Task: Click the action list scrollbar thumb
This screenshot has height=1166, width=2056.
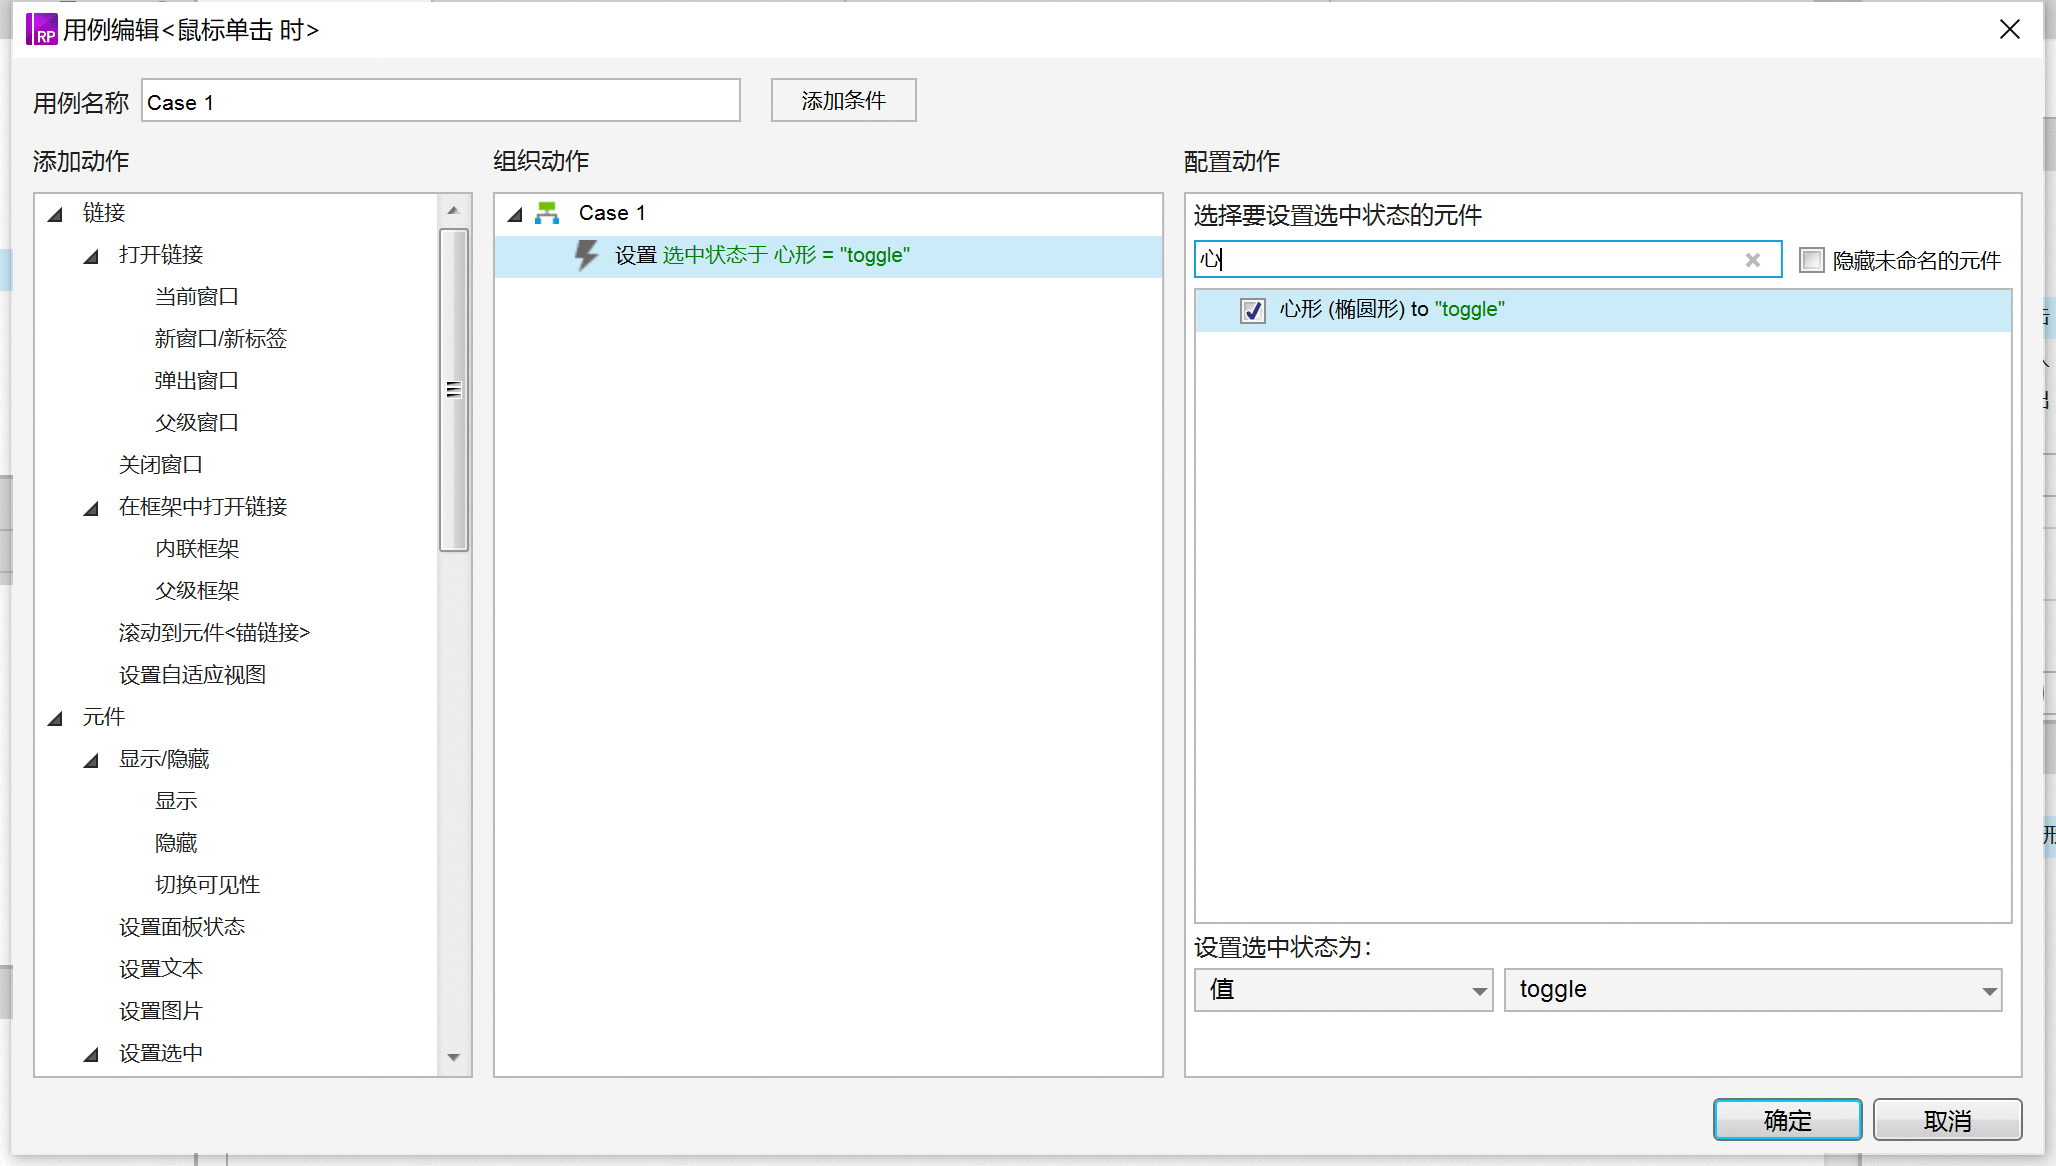Action: [454, 390]
